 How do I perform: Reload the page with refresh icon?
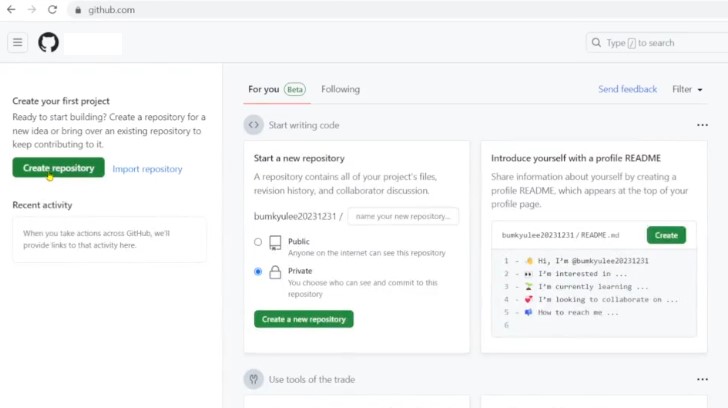(52, 10)
